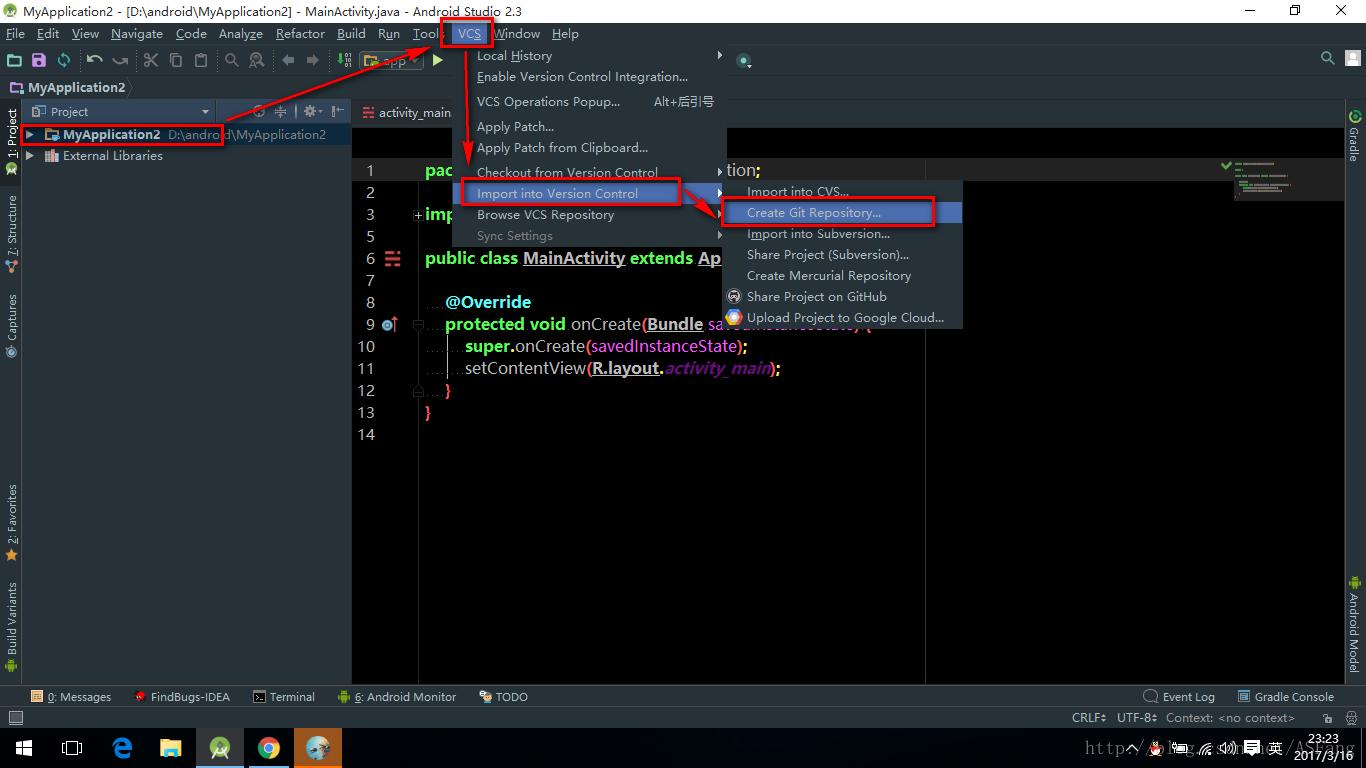The height and width of the screenshot is (768, 1366).
Task: Hide the Project panel with its hide icon
Action: click(338, 111)
